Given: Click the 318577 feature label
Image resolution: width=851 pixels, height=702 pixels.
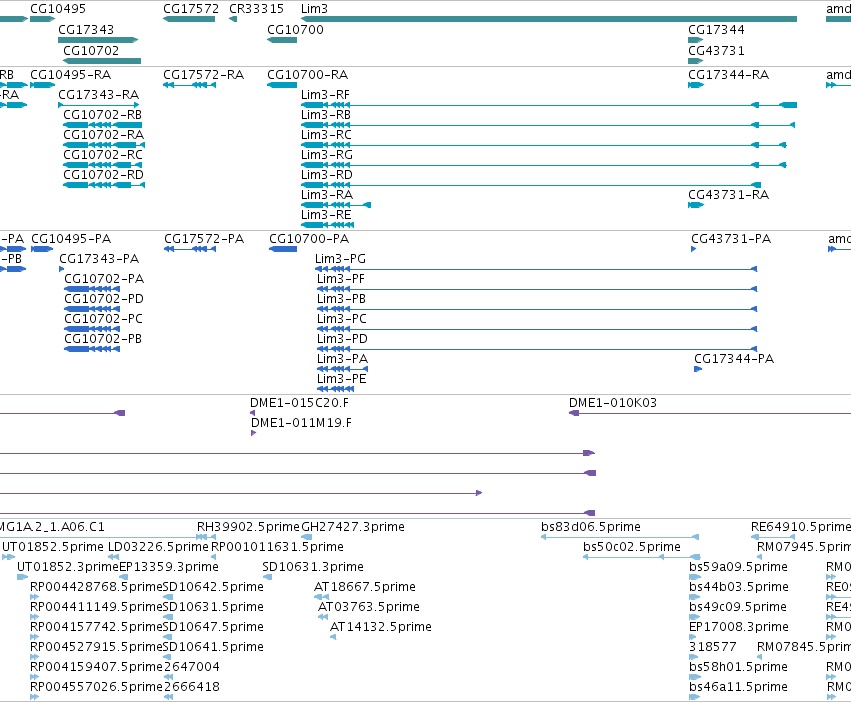Looking at the screenshot, I should pyautogui.click(x=713, y=647).
